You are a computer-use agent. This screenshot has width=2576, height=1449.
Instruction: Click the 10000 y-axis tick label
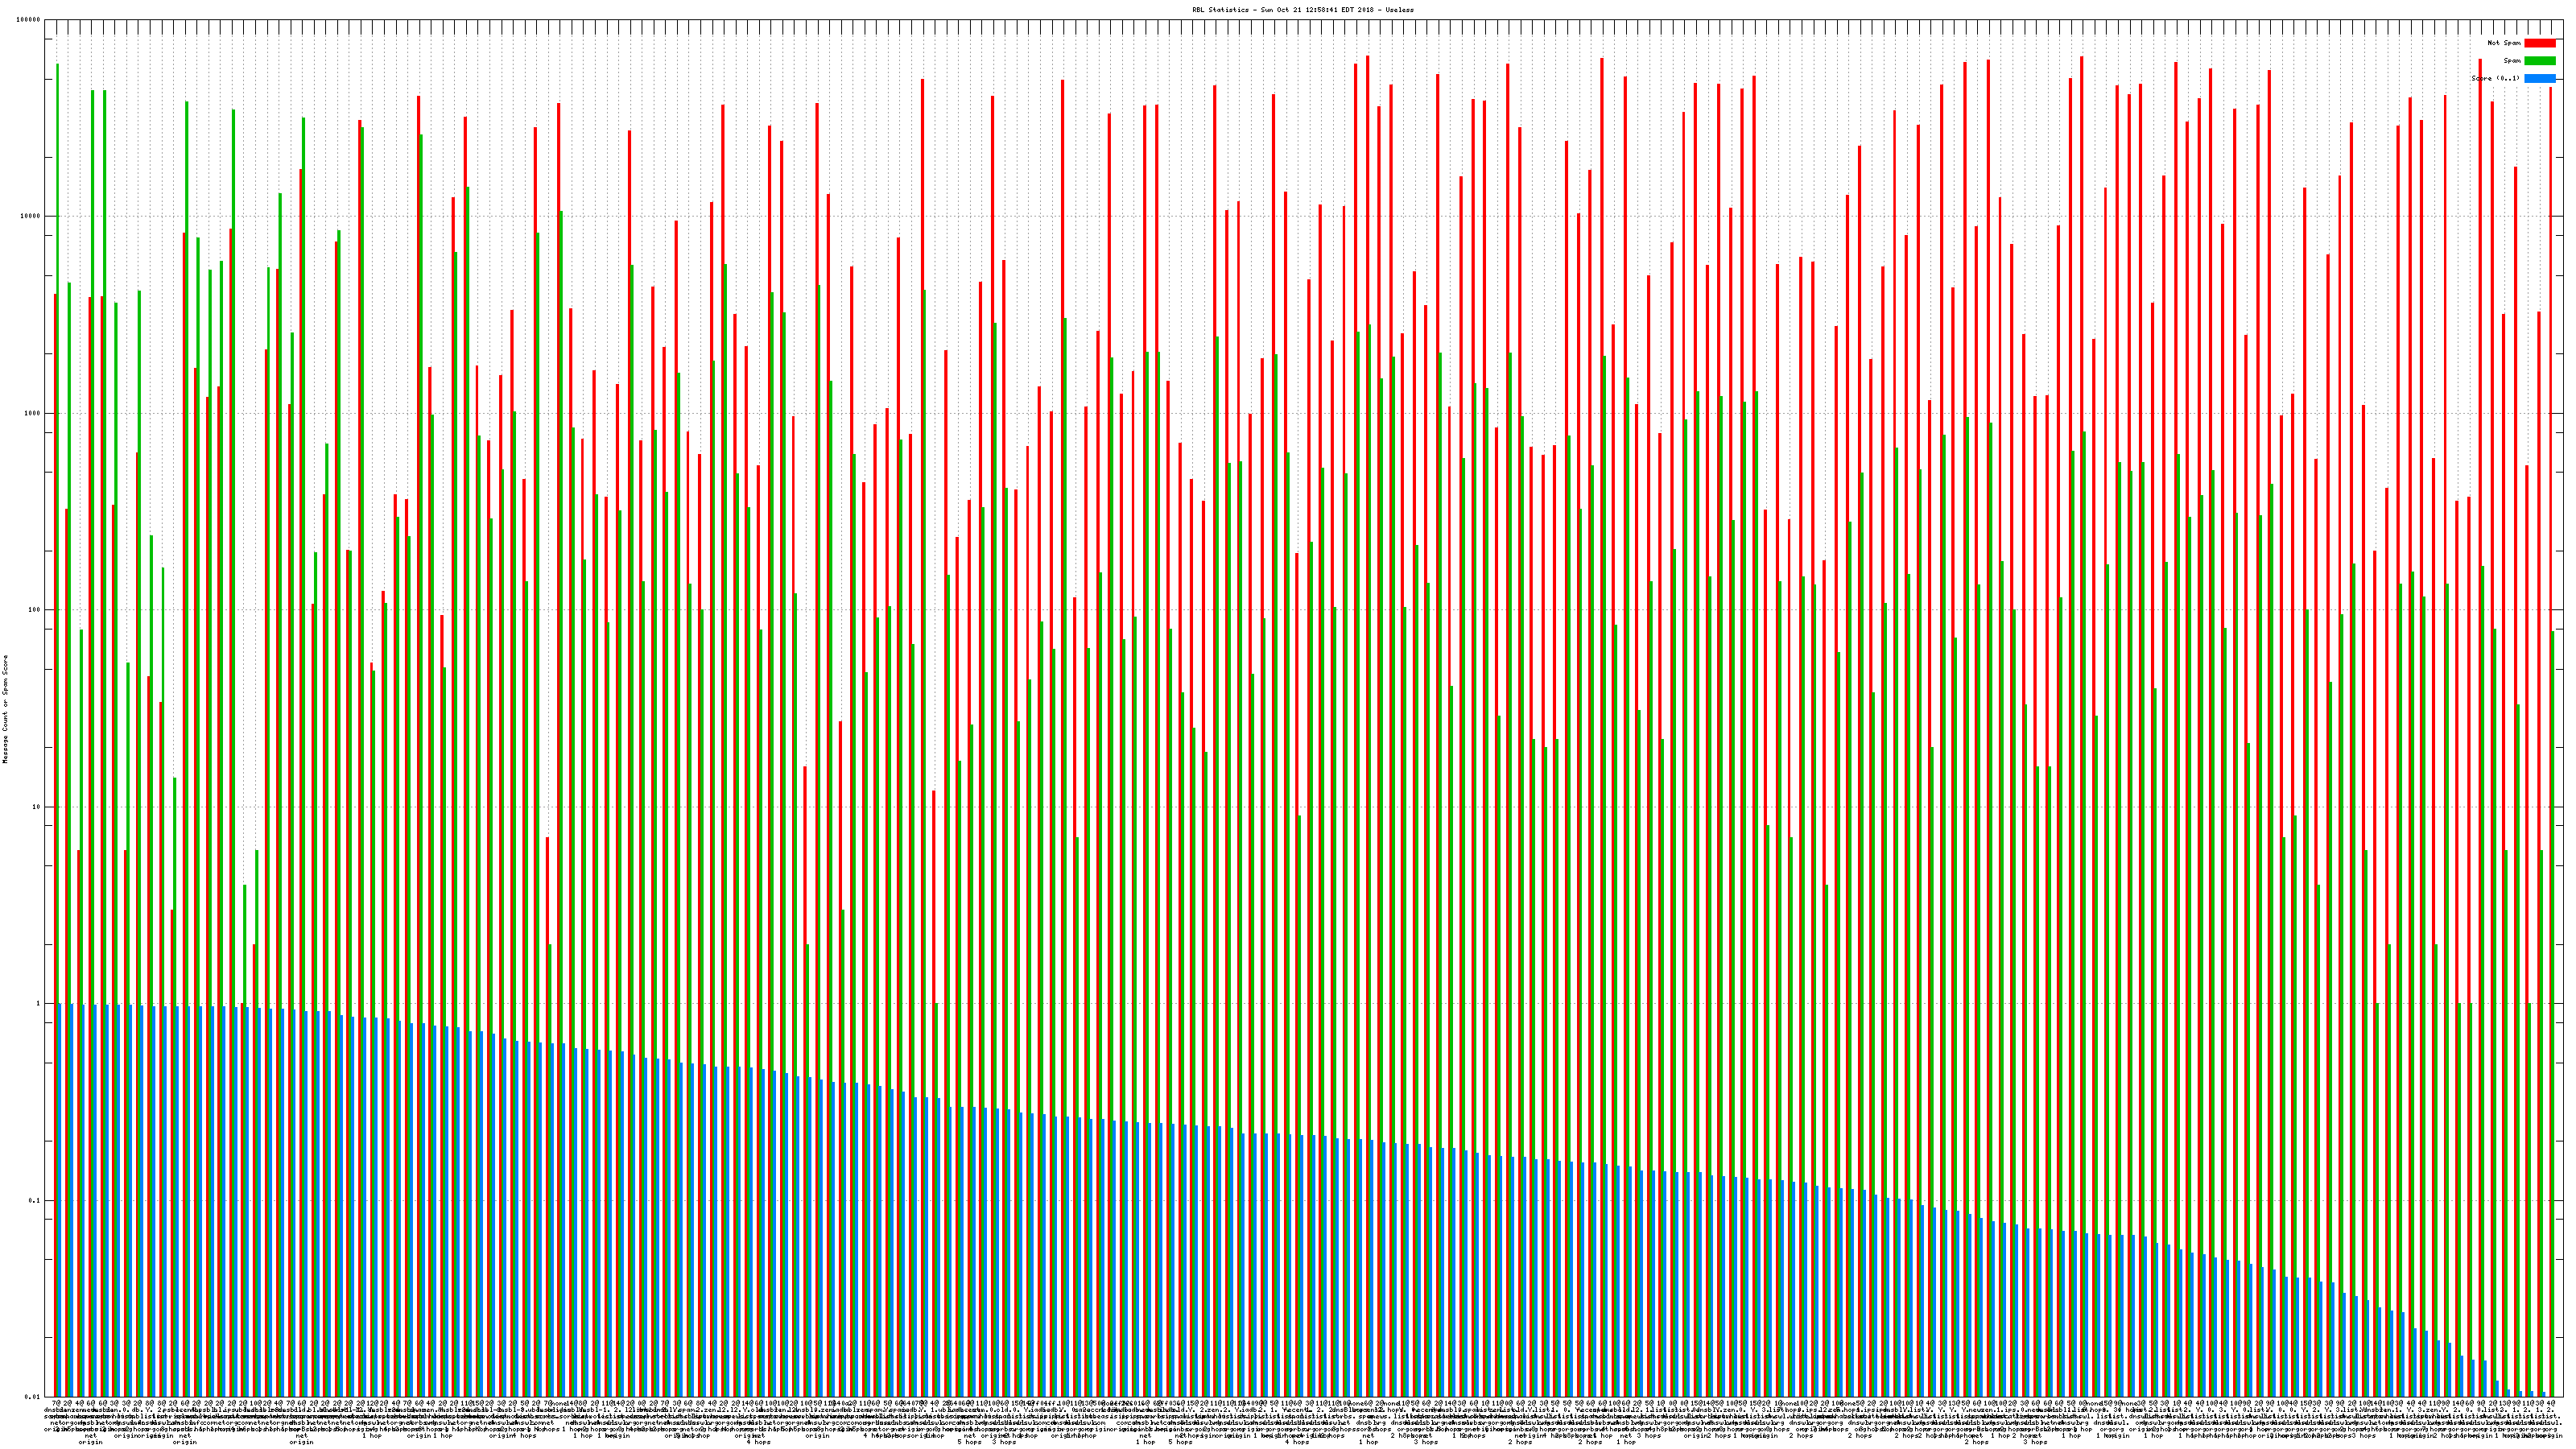(31, 217)
